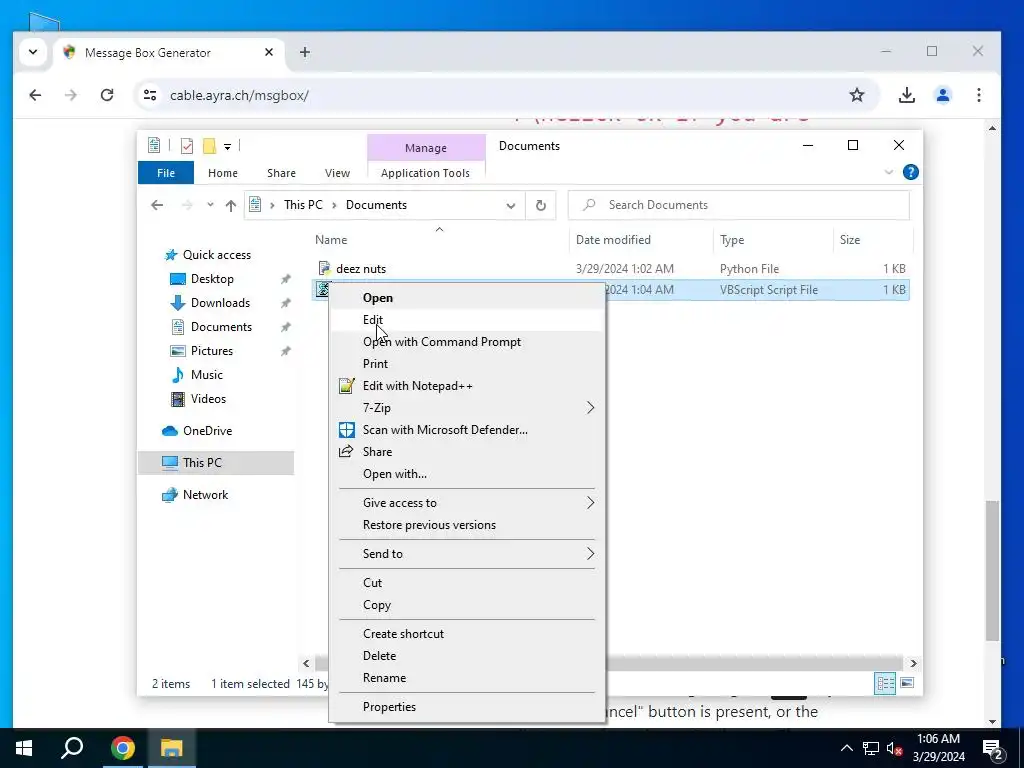Expand the 7-Zip submenu
This screenshot has width=1024, height=768.
click(467, 408)
